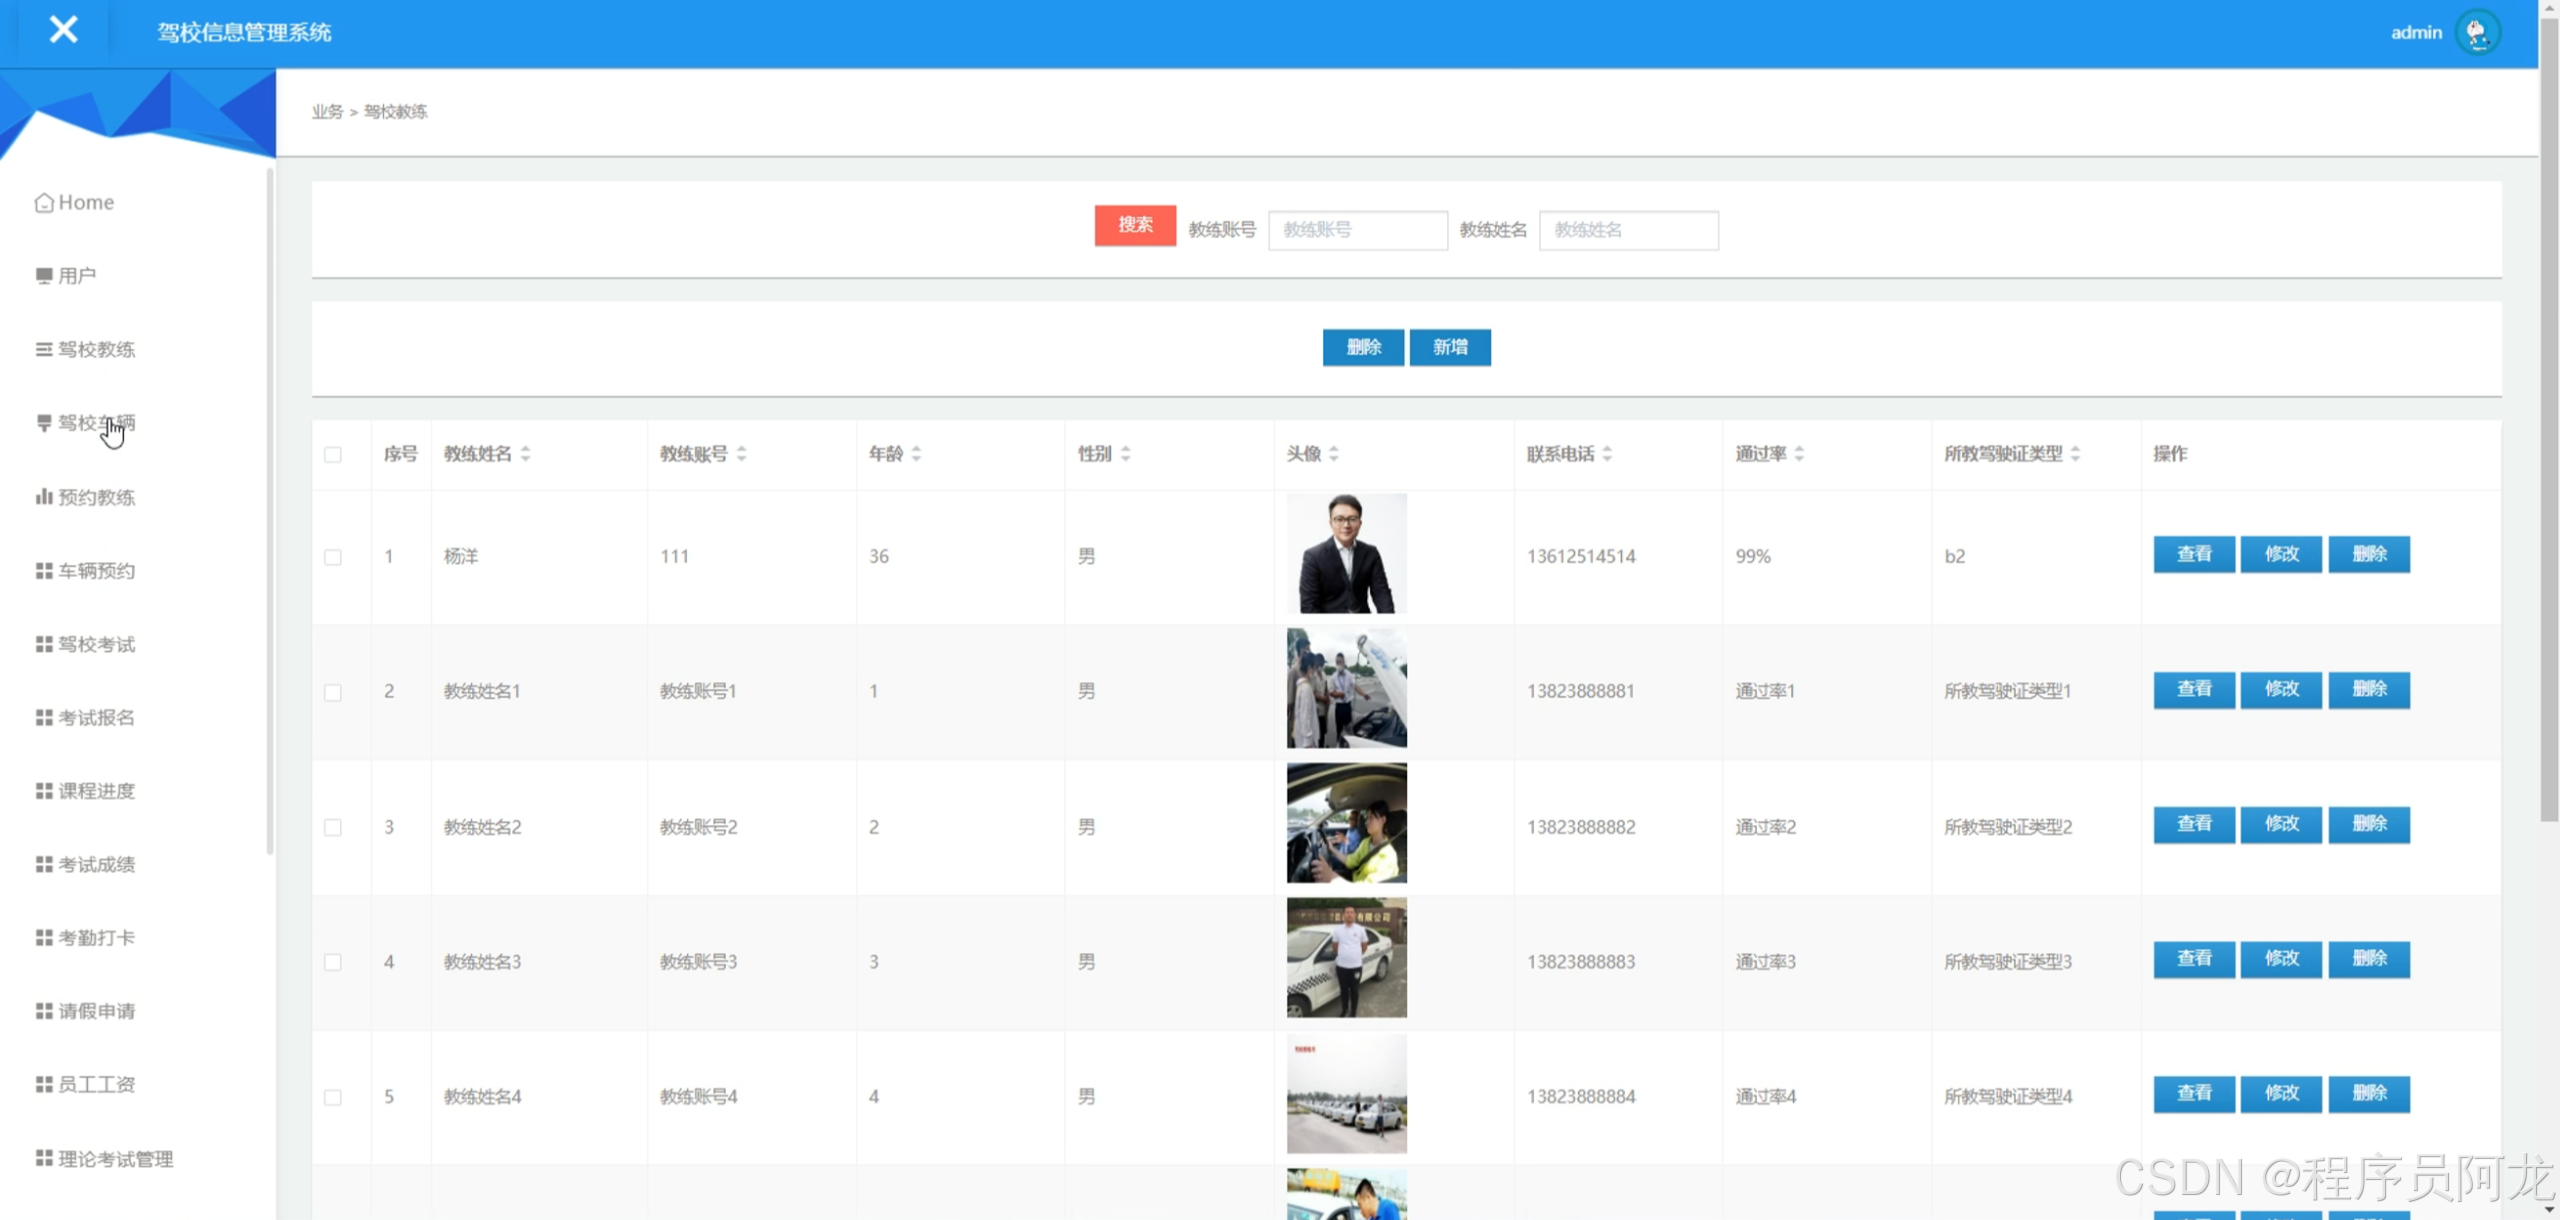Go to the 理论考试管理 menu item
2560x1220 pixels.
coord(115,1159)
